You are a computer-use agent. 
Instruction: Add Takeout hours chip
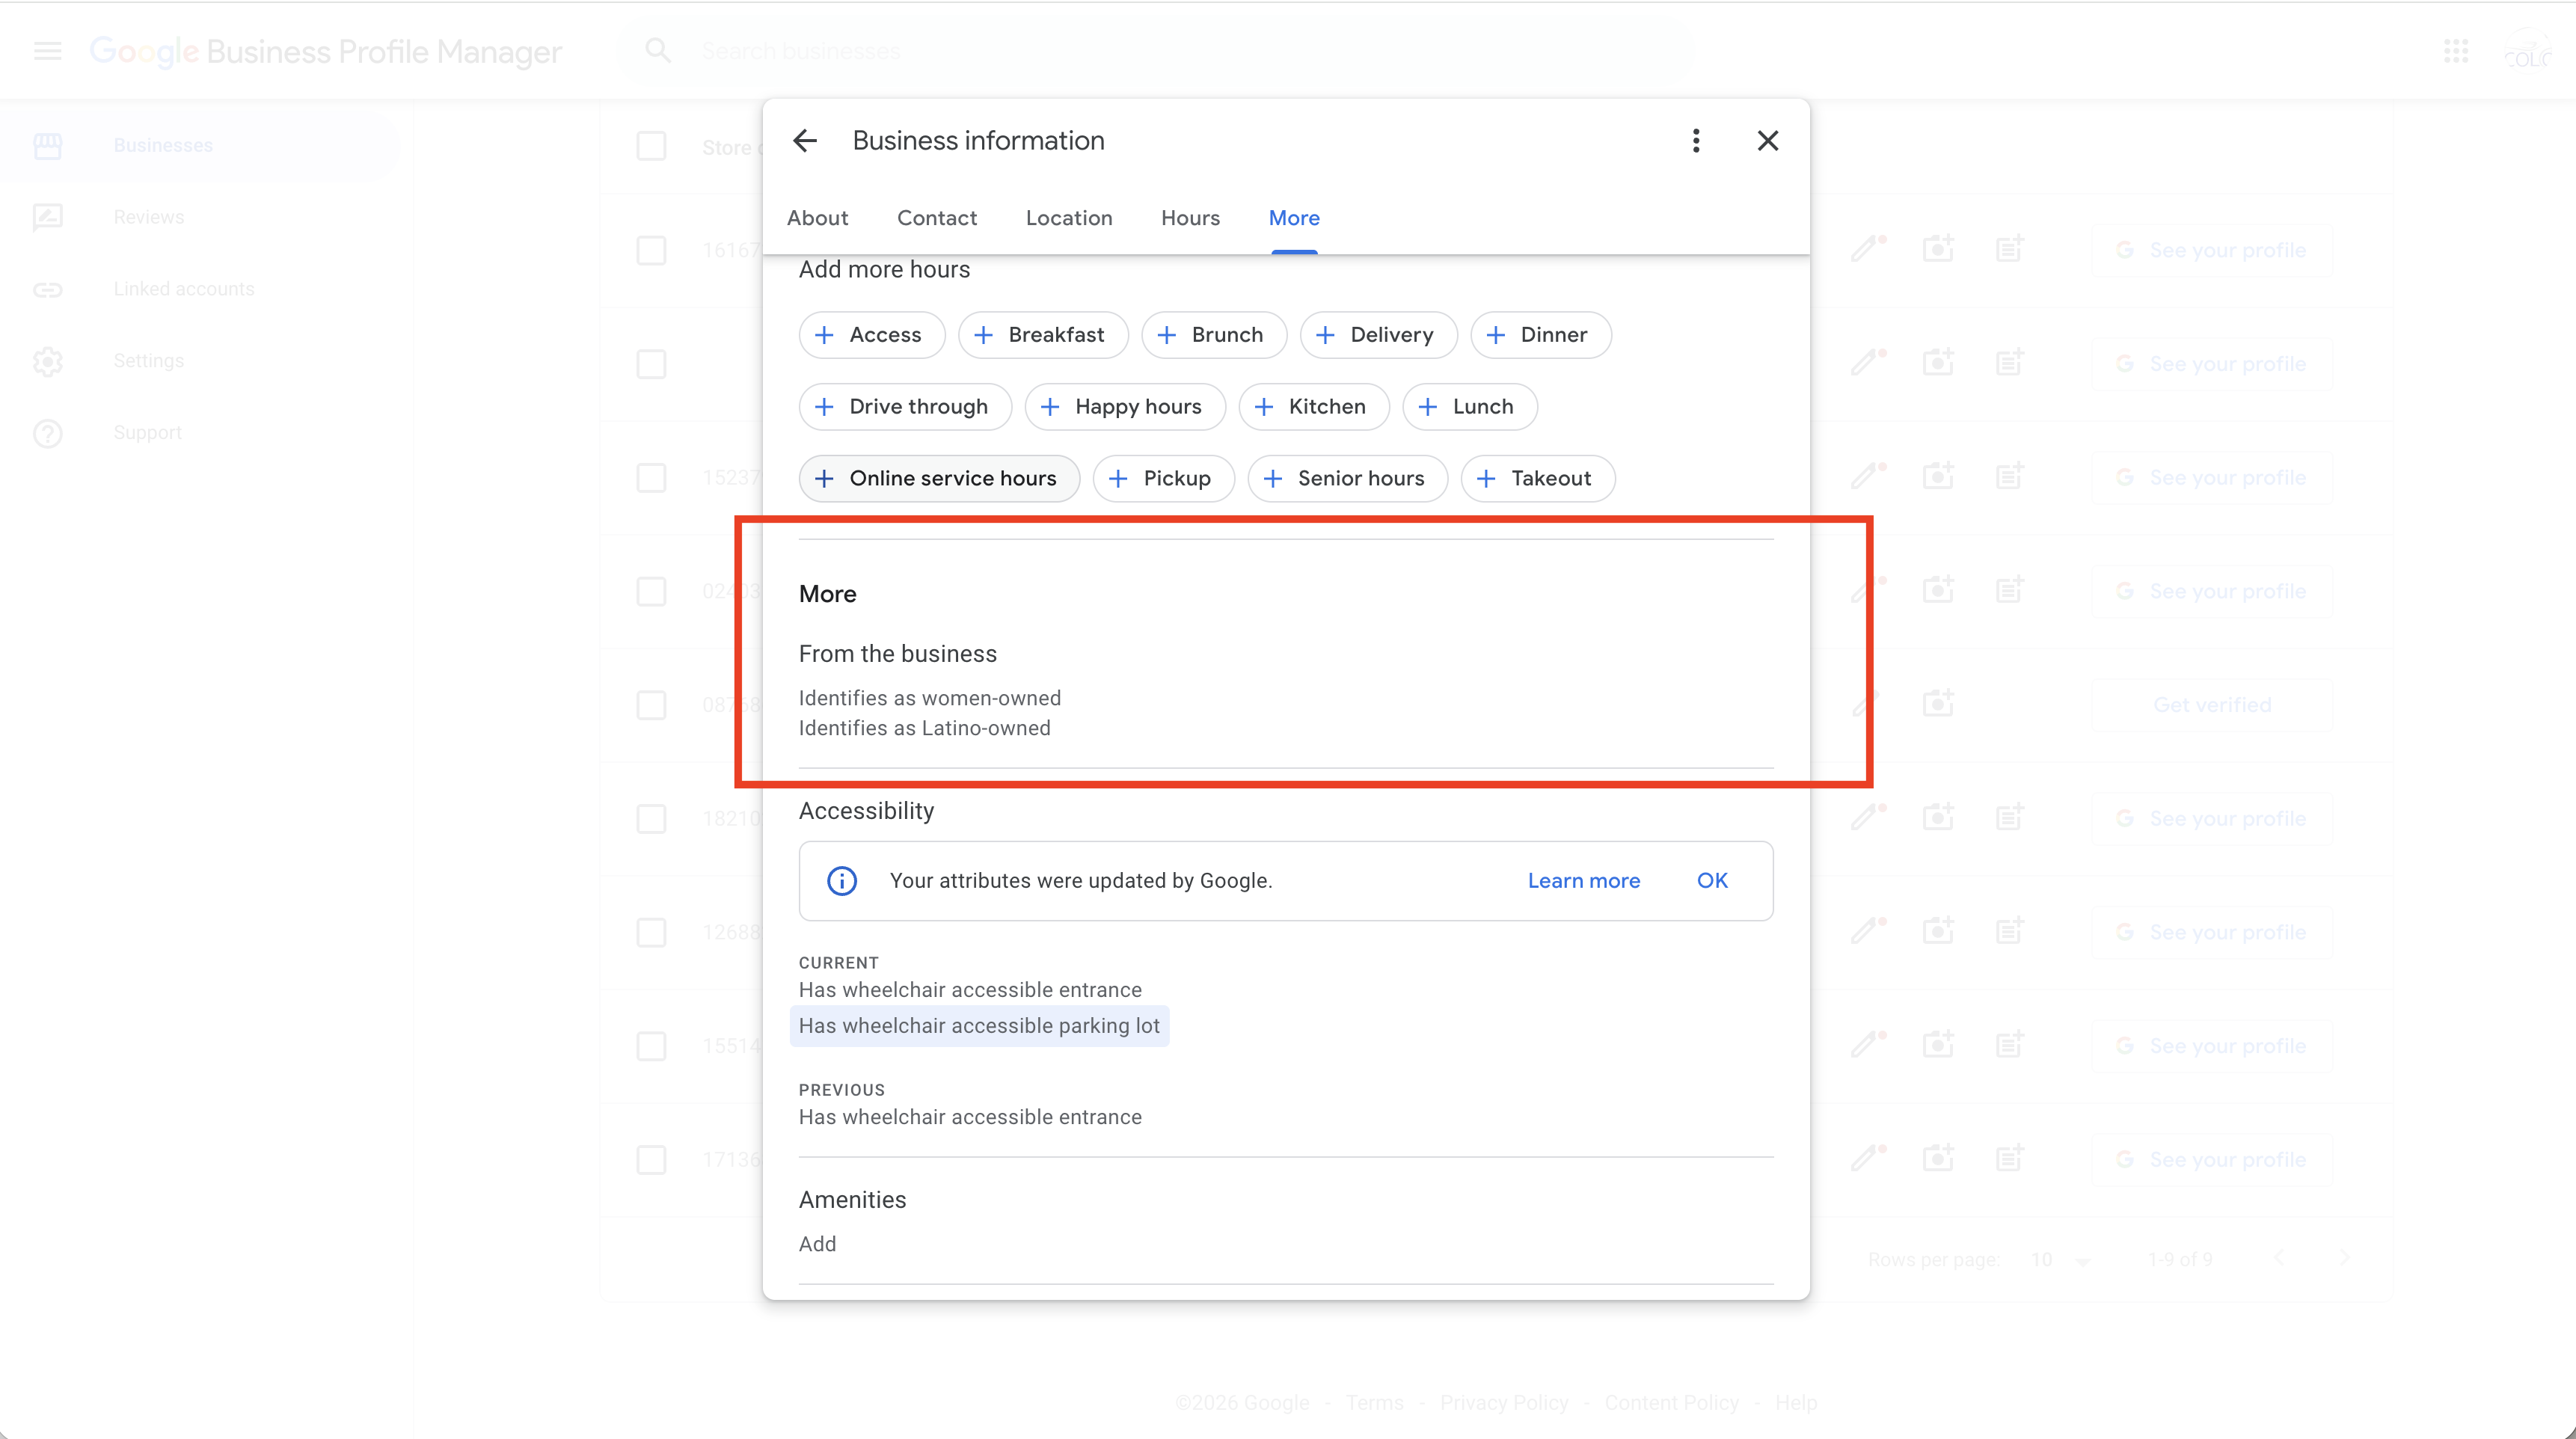point(1538,479)
